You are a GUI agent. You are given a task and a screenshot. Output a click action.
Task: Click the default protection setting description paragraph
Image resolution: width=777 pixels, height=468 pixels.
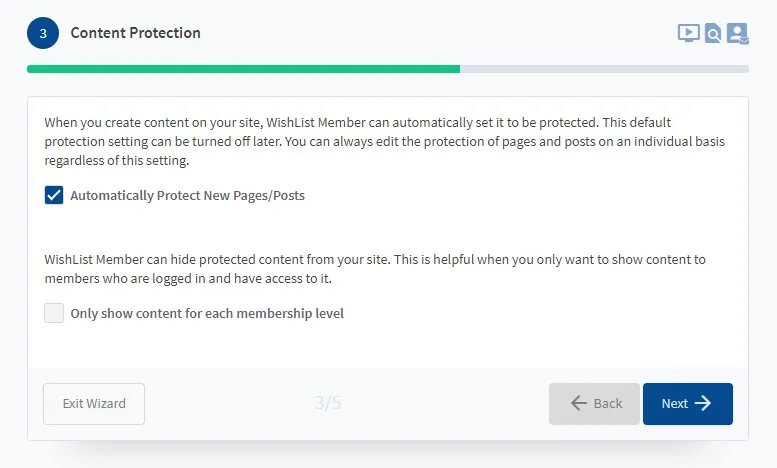(385, 141)
